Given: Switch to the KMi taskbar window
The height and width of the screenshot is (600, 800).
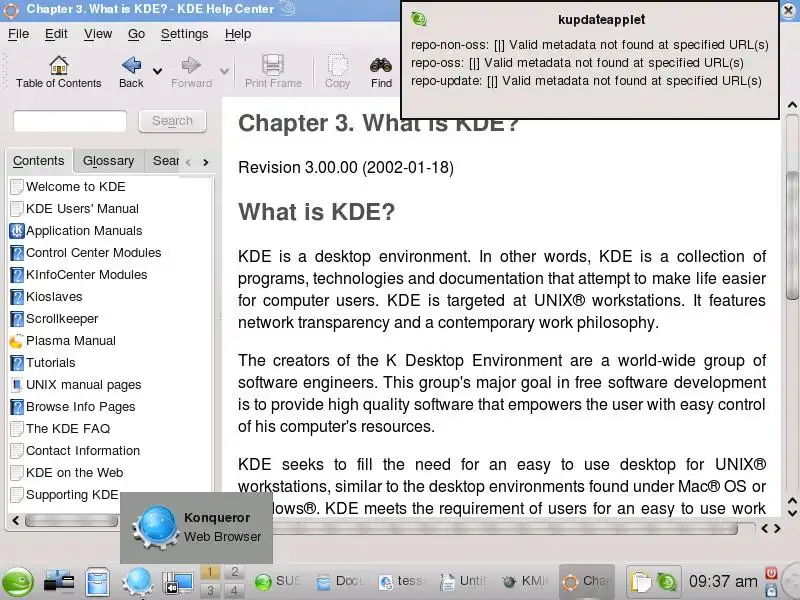Looking at the screenshot, I should (524, 582).
